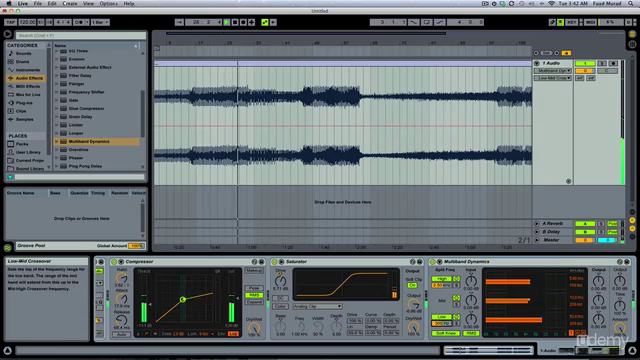Screen dimensions: 640x360
Task: Open the 1 Bar quantization menu
Action: pyautogui.click(x=100, y=22)
